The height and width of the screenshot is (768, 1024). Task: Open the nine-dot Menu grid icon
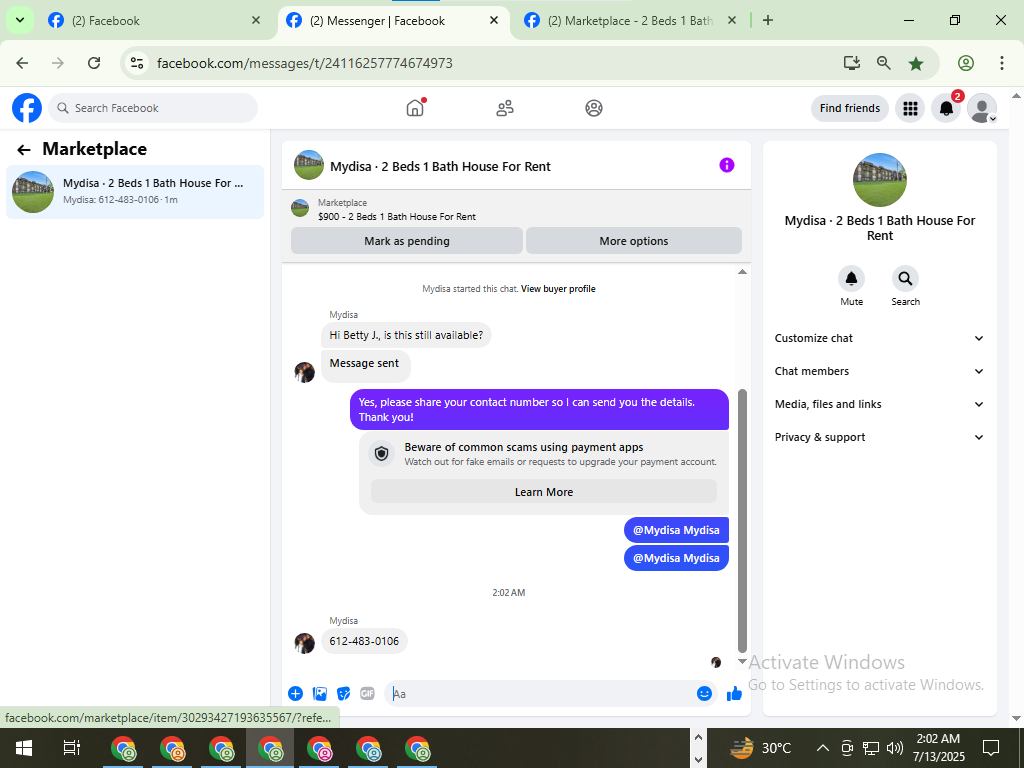910,108
